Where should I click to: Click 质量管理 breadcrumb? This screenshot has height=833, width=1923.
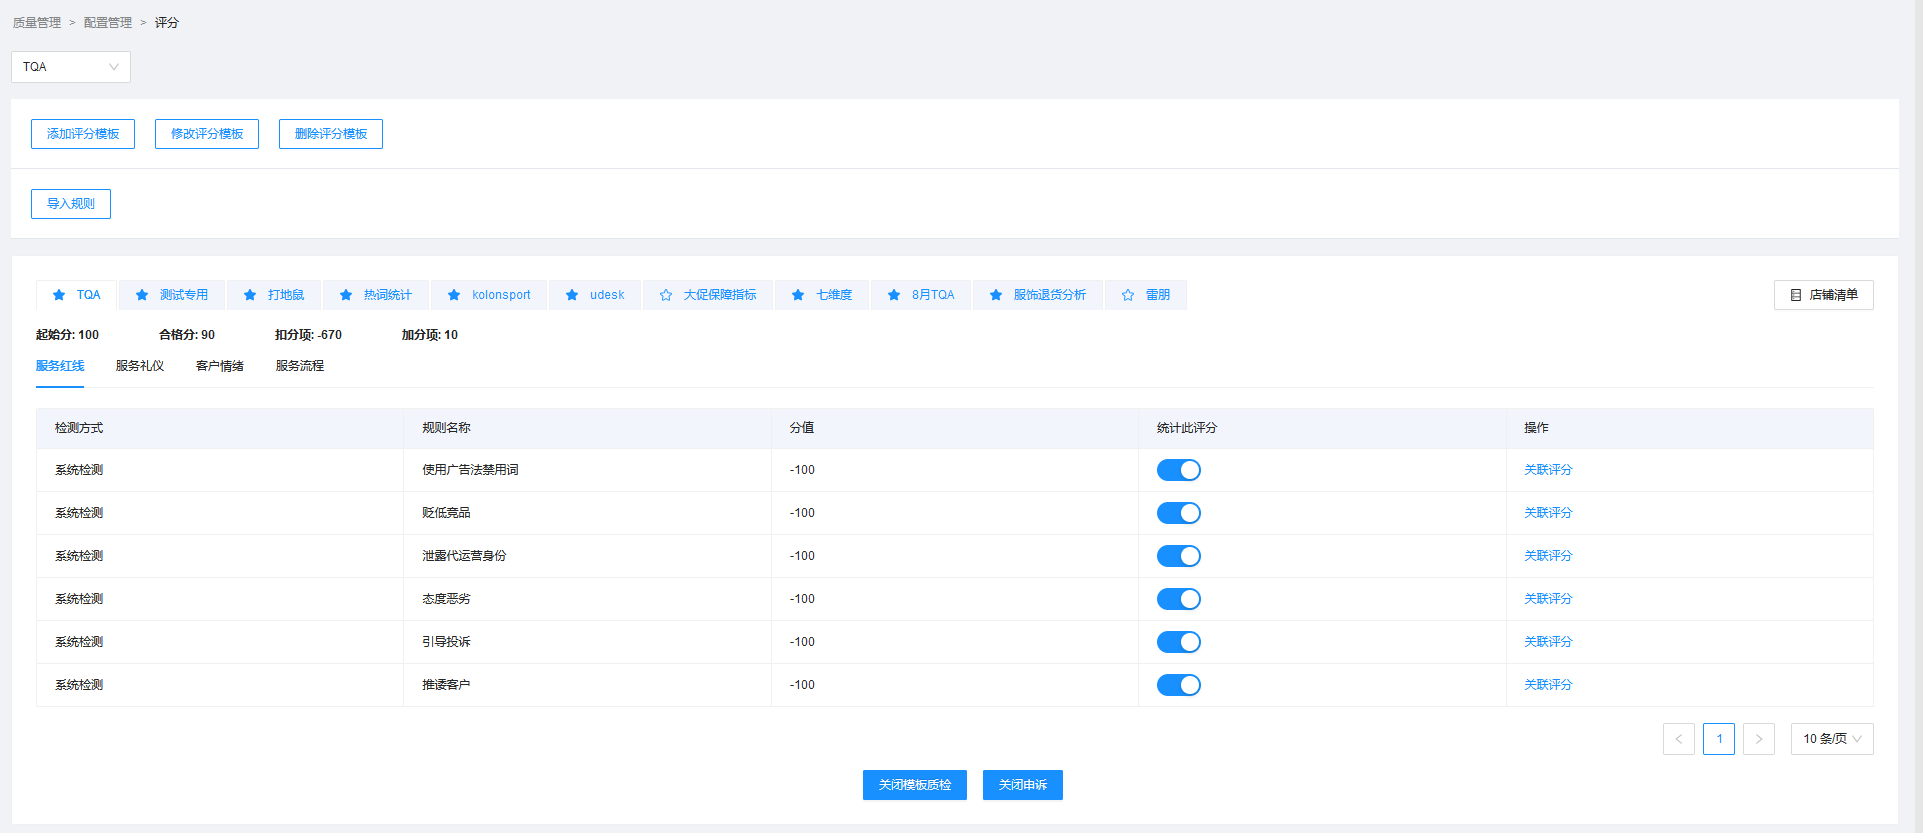[37, 23]
